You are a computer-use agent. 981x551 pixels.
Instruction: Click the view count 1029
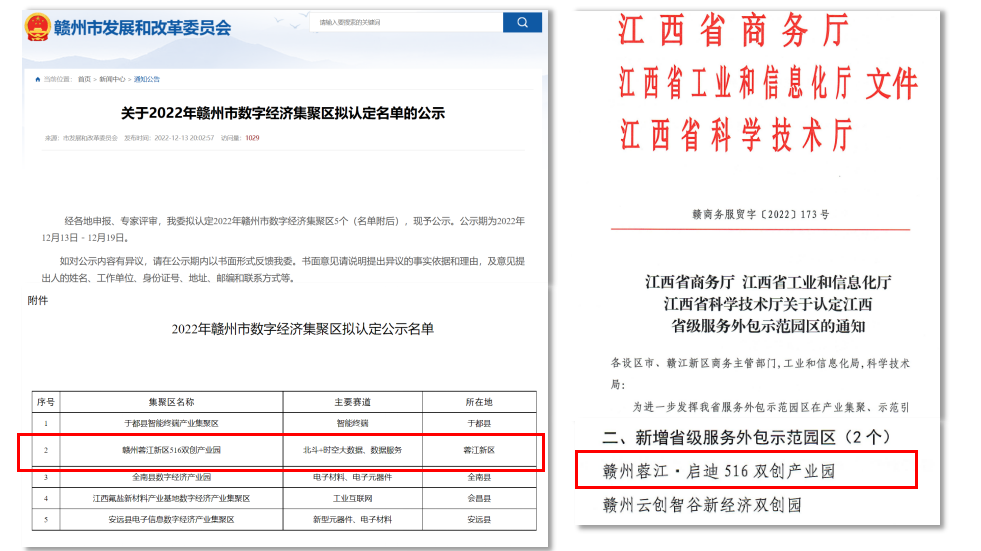tap(252, 138)
